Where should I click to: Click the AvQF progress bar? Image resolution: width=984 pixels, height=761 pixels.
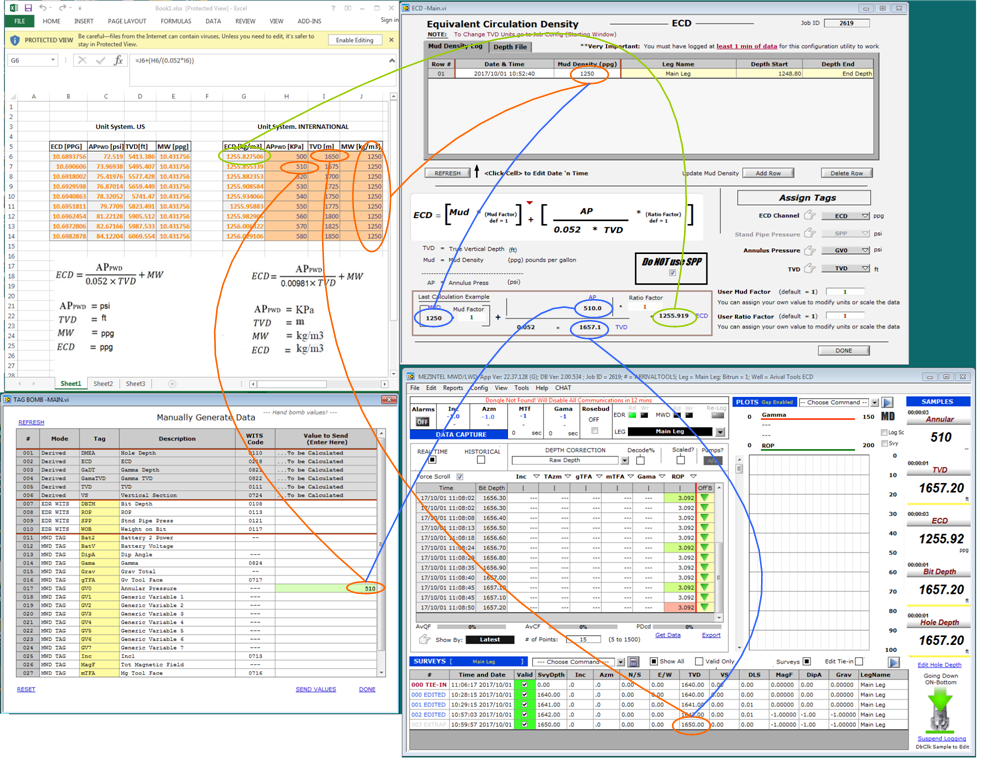pos(473,627)
